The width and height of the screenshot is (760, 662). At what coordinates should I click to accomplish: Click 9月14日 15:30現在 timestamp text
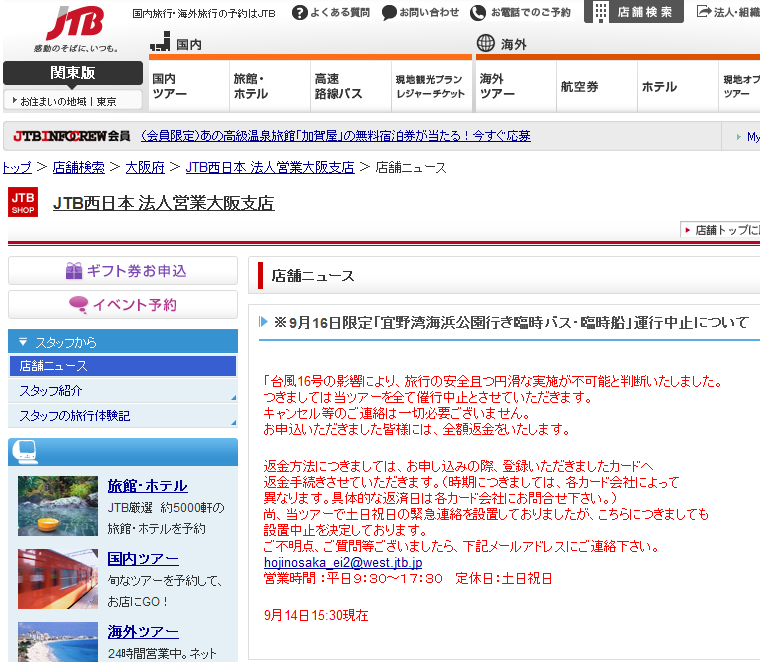pyautogui.click(x=316, y=615)
